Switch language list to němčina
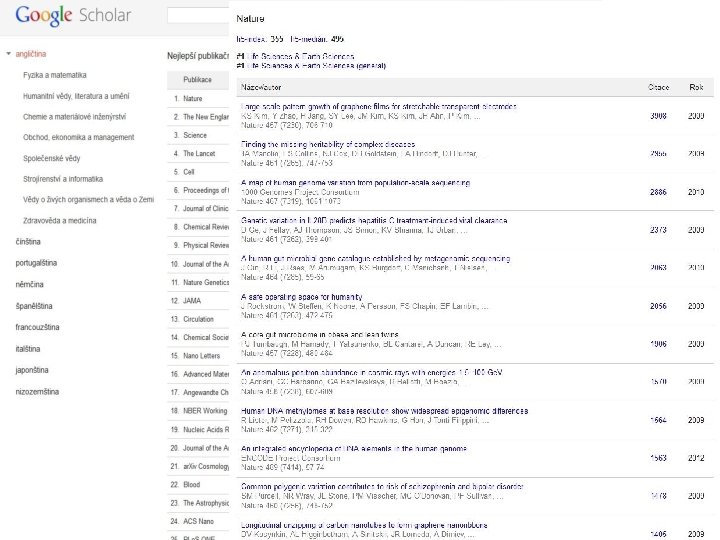Image resolution: width=720 pixels, height=540 pixels. point(29,285)
